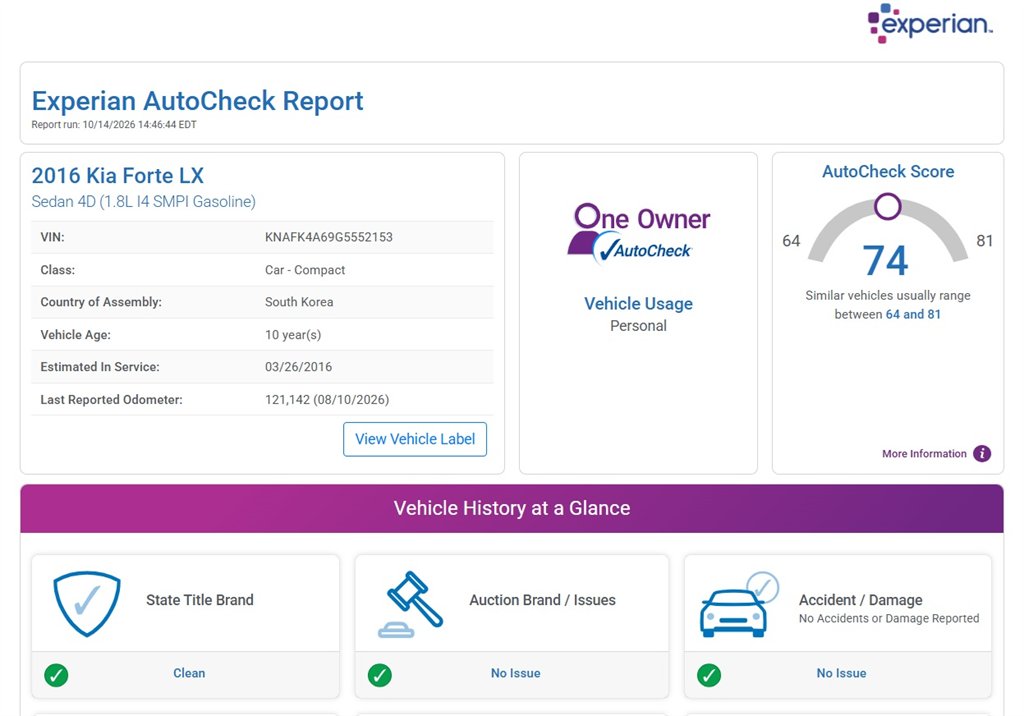Open the More Information info icon

tap(982, 453)
